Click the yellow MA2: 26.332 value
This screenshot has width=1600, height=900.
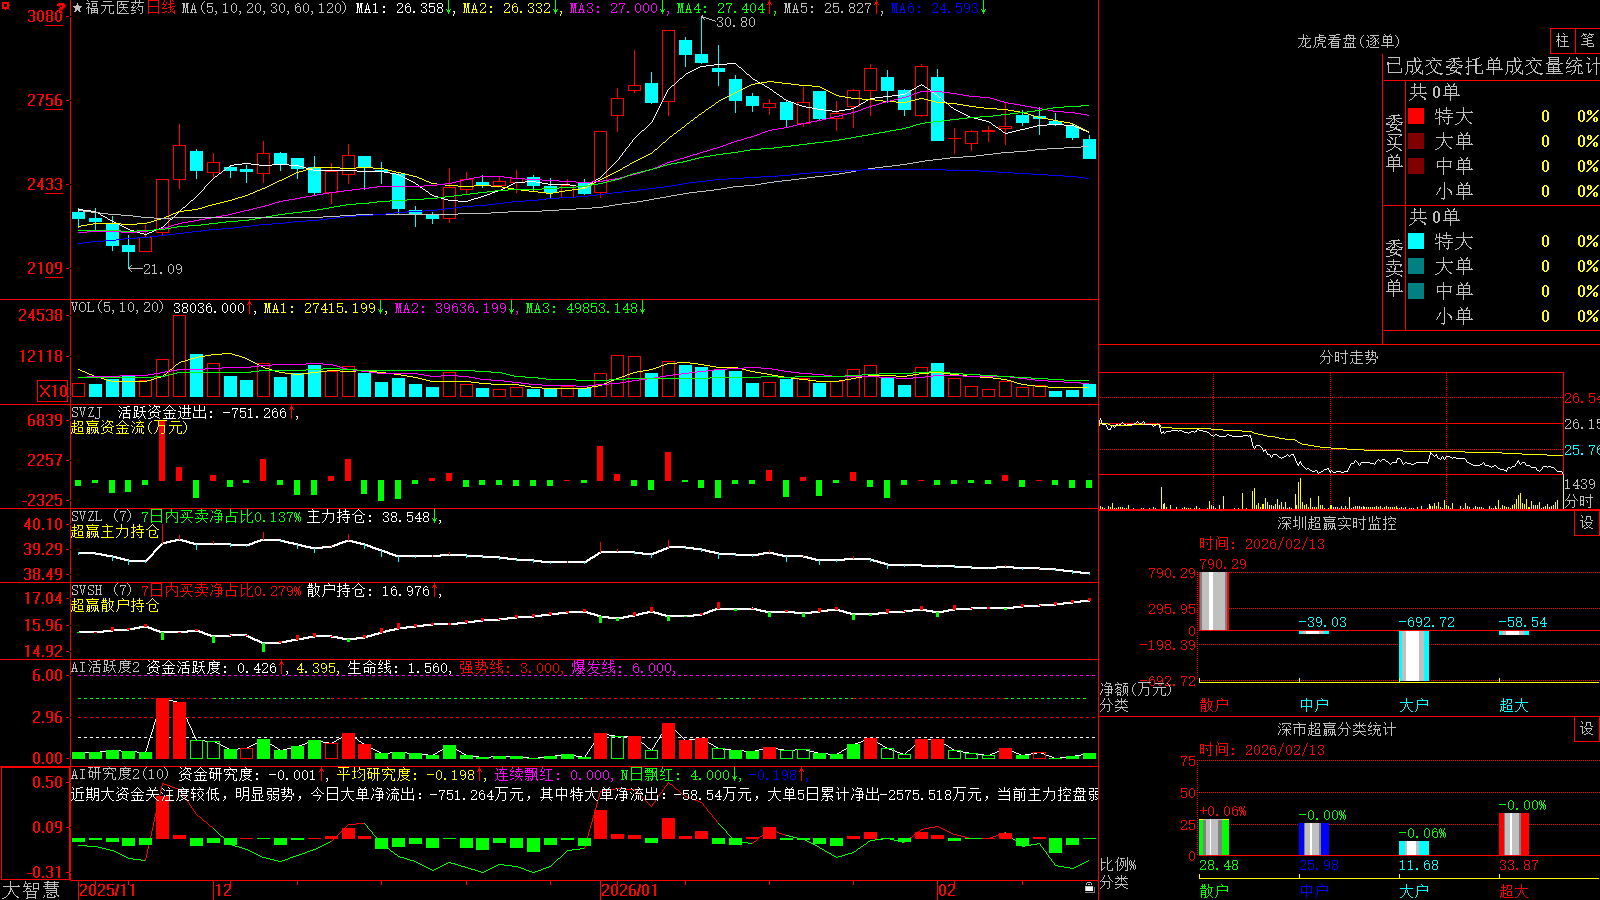point(511,8)
